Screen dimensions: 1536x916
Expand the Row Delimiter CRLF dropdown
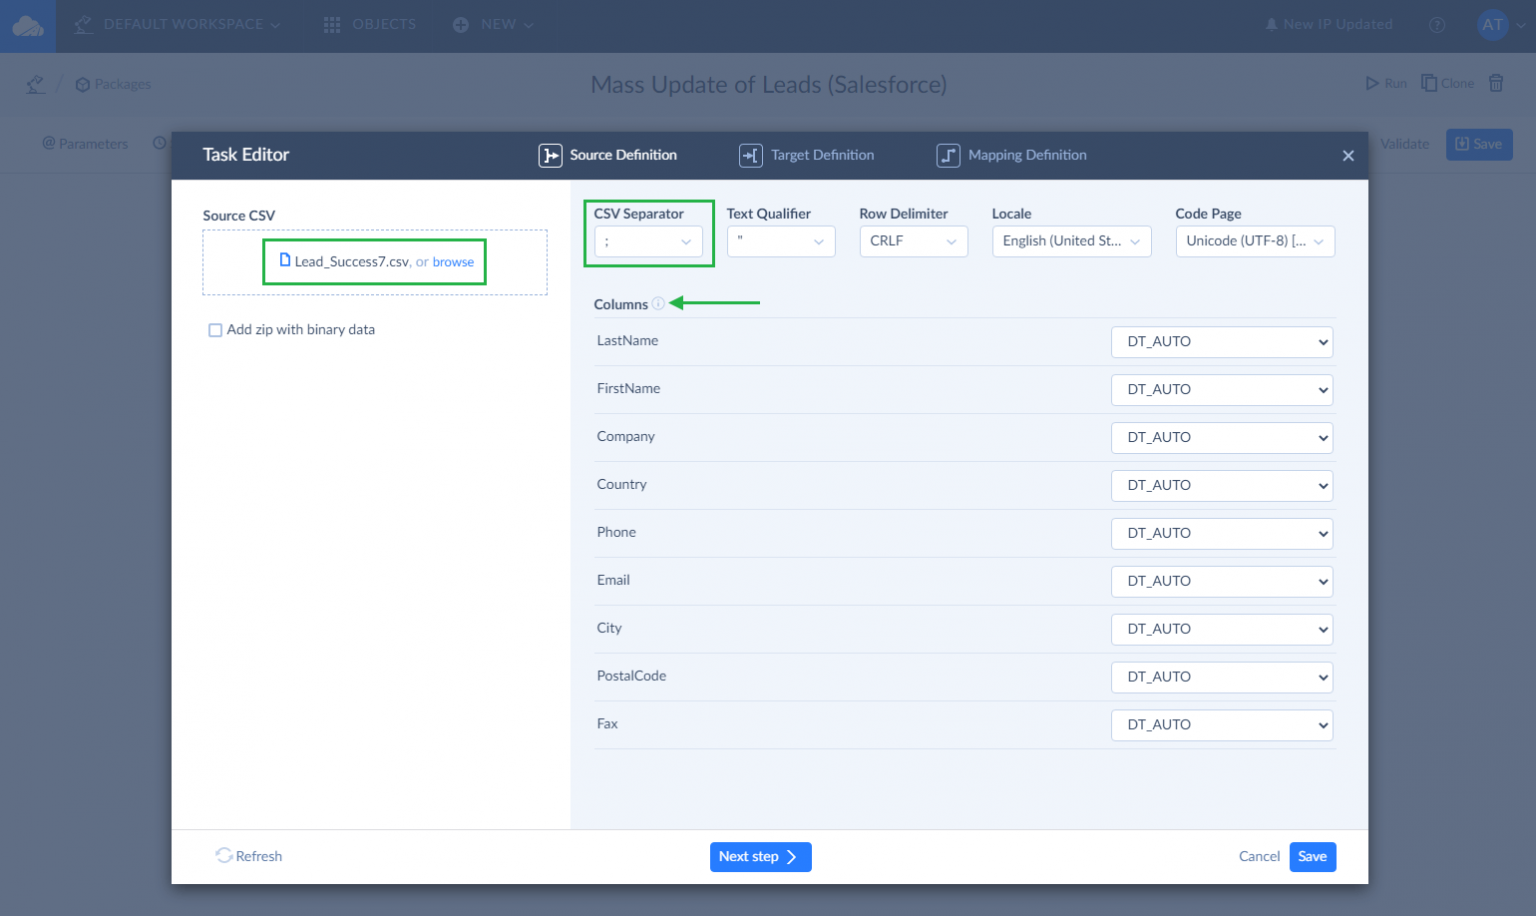click(x=913, y=242)
